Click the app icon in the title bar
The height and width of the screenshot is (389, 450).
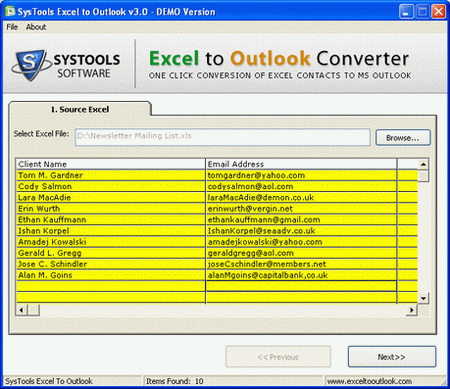[10, 11]
